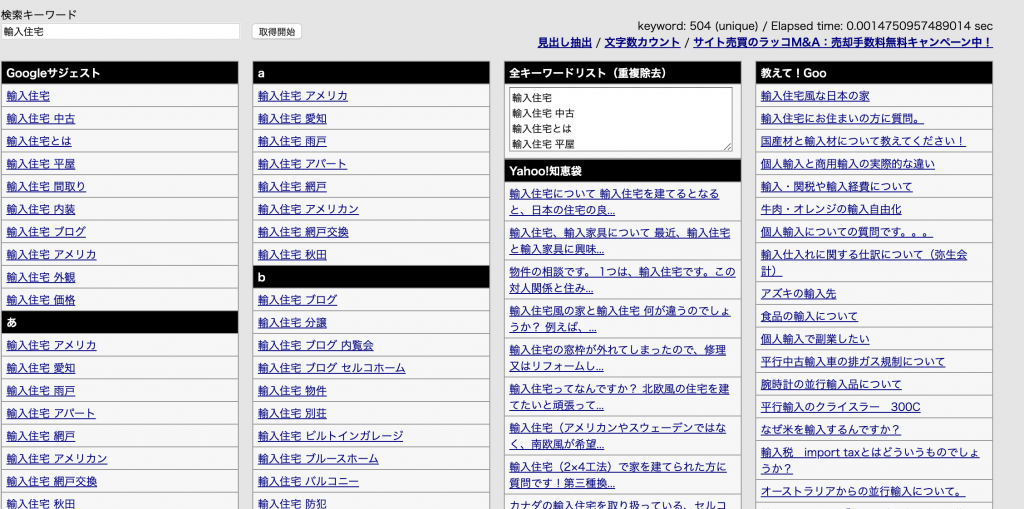1024x509 pixels.
Task: Open 輸入住宅 バルコニー link
Action: 308,482
